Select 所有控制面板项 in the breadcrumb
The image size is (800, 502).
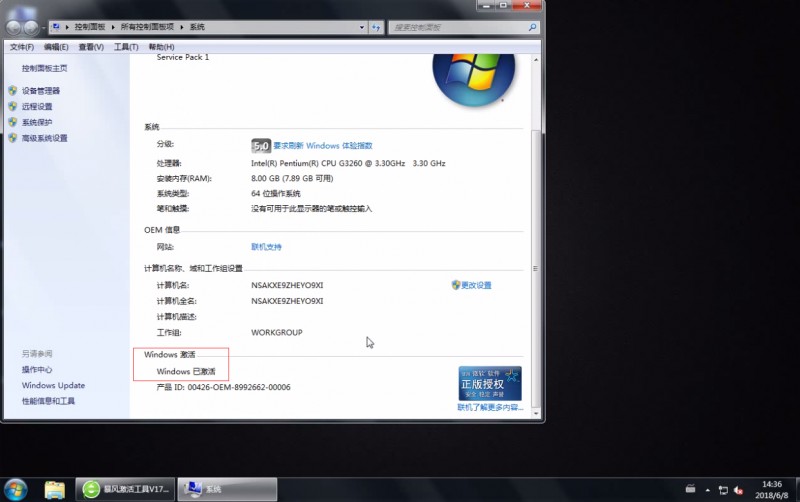point(147,27)
